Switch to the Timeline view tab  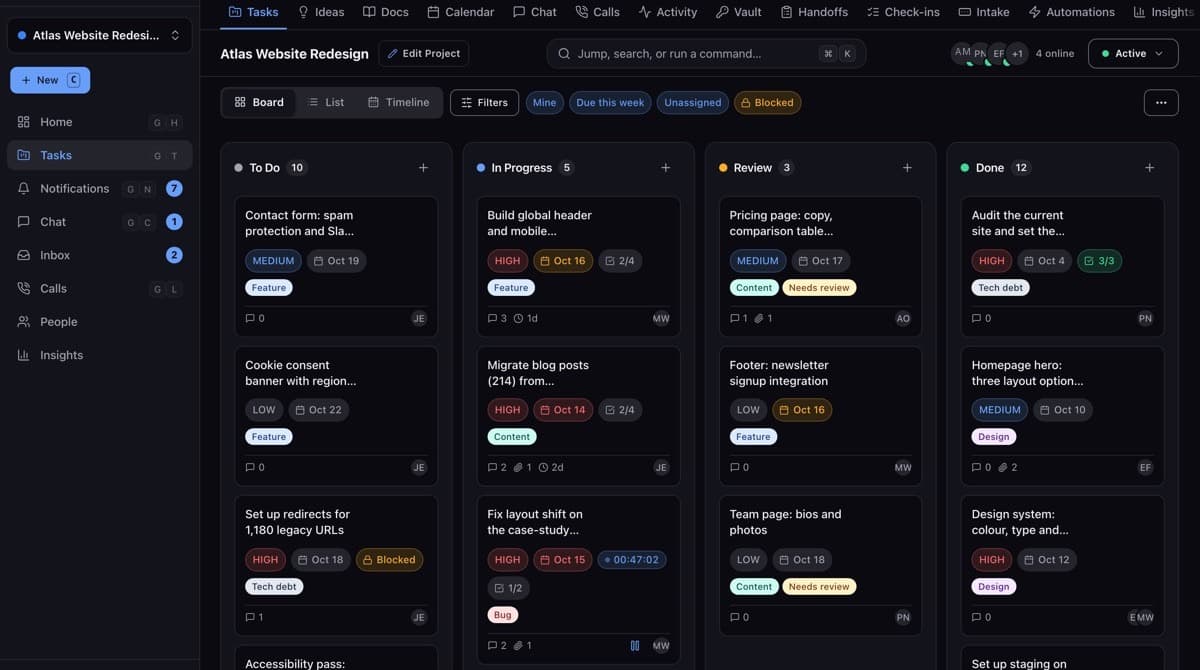398,102
